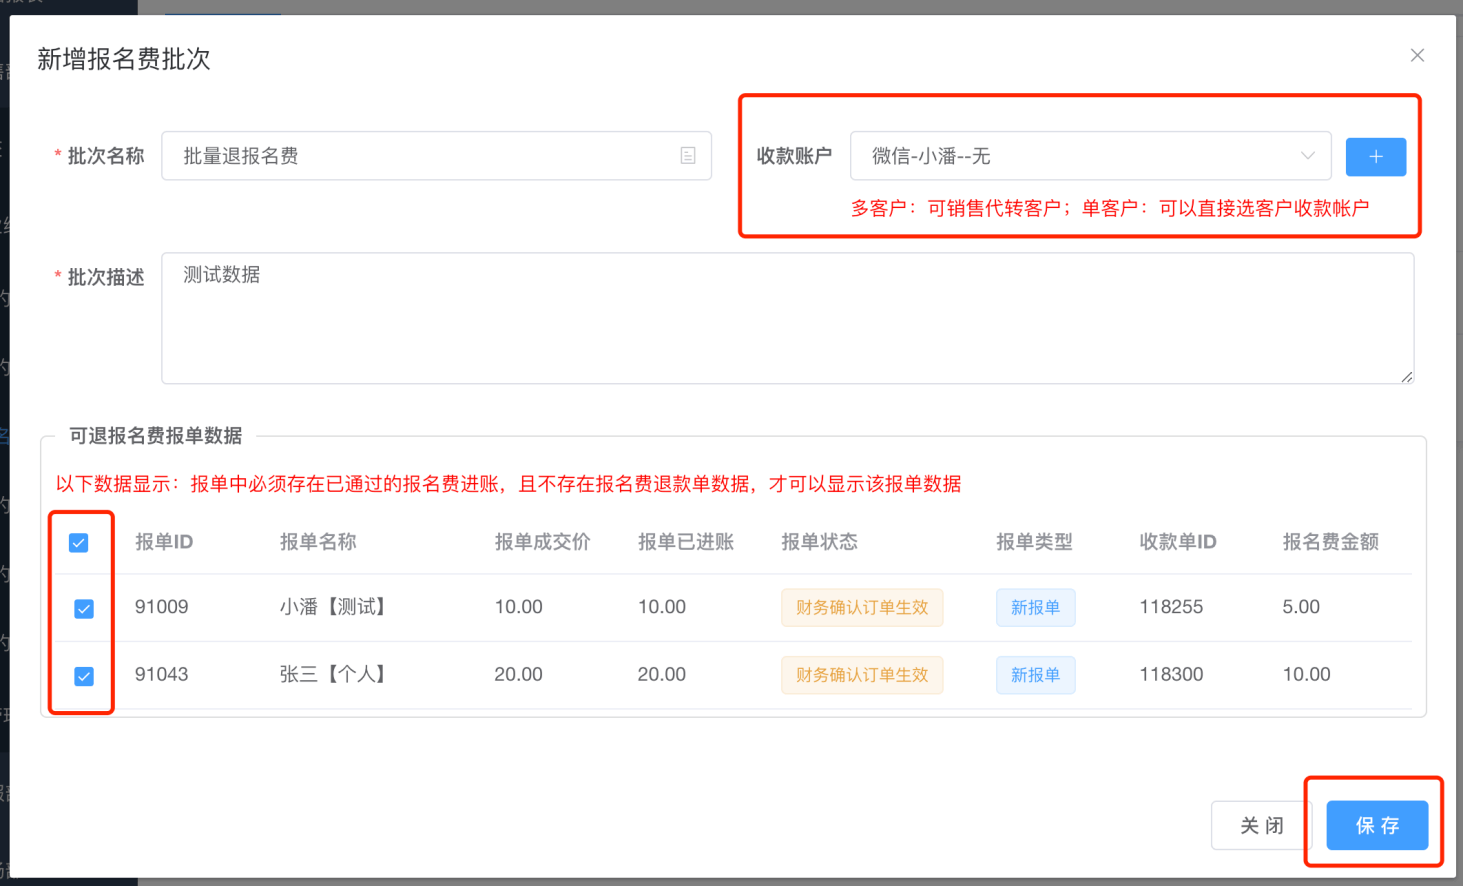Click the 新报单 tag for row 91043
Image resolution: width=1463 pixels, height=886 pixels.
pyautogui.click(x=1035, y=675)
